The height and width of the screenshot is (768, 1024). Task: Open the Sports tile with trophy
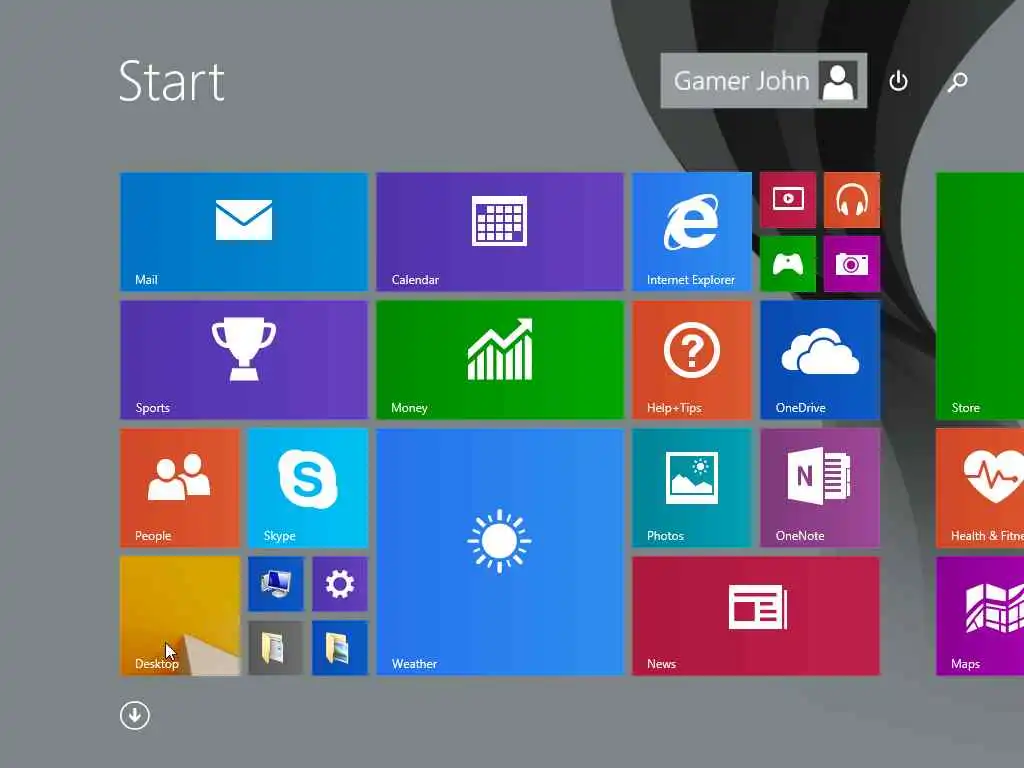tap(244, 359)
